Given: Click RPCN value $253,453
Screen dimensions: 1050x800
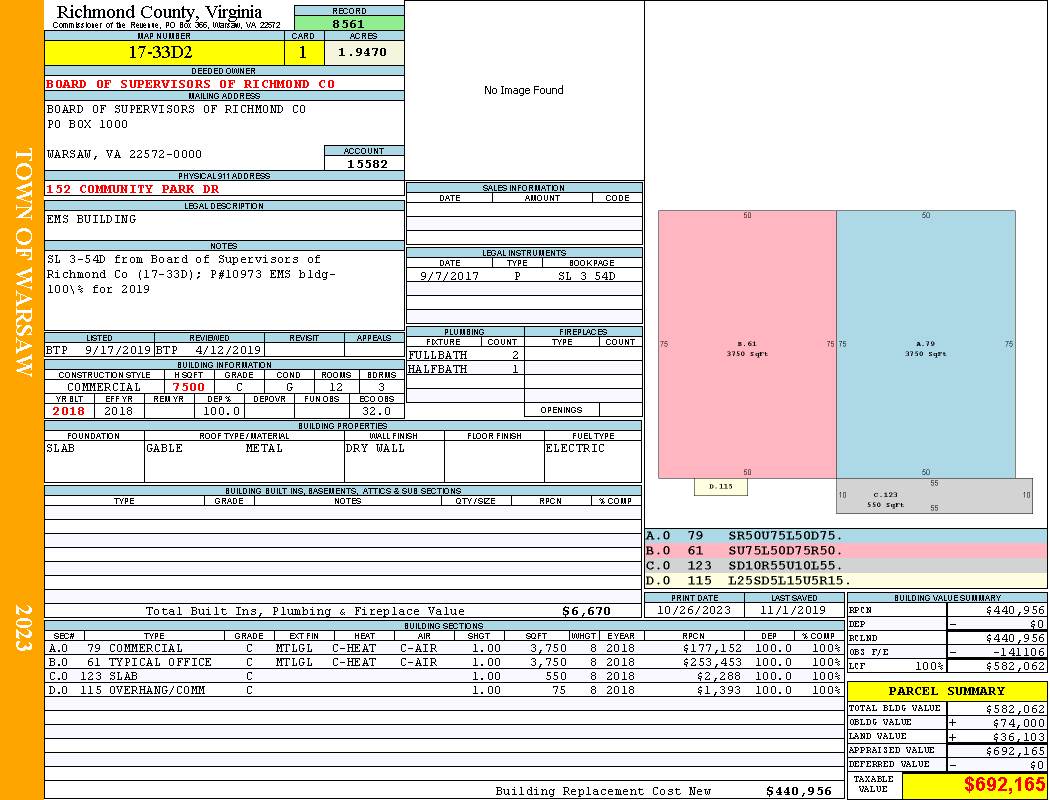Looking at the screenshot, I should point(712,662).
